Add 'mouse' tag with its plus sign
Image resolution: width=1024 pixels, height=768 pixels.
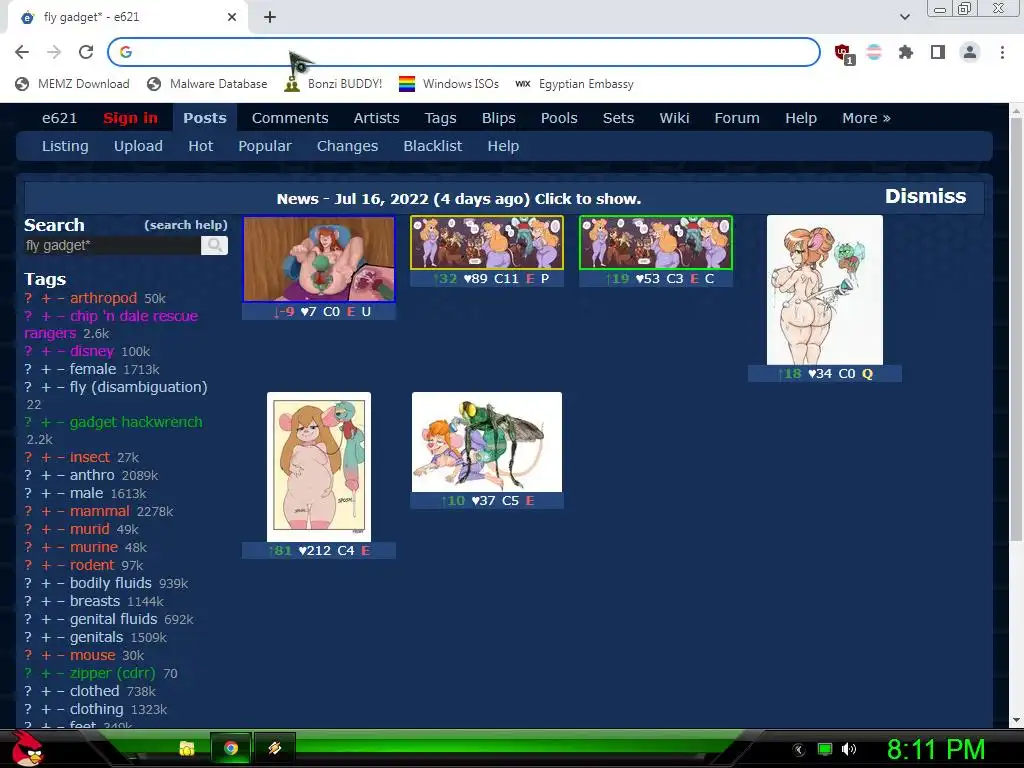click(46, 655)
